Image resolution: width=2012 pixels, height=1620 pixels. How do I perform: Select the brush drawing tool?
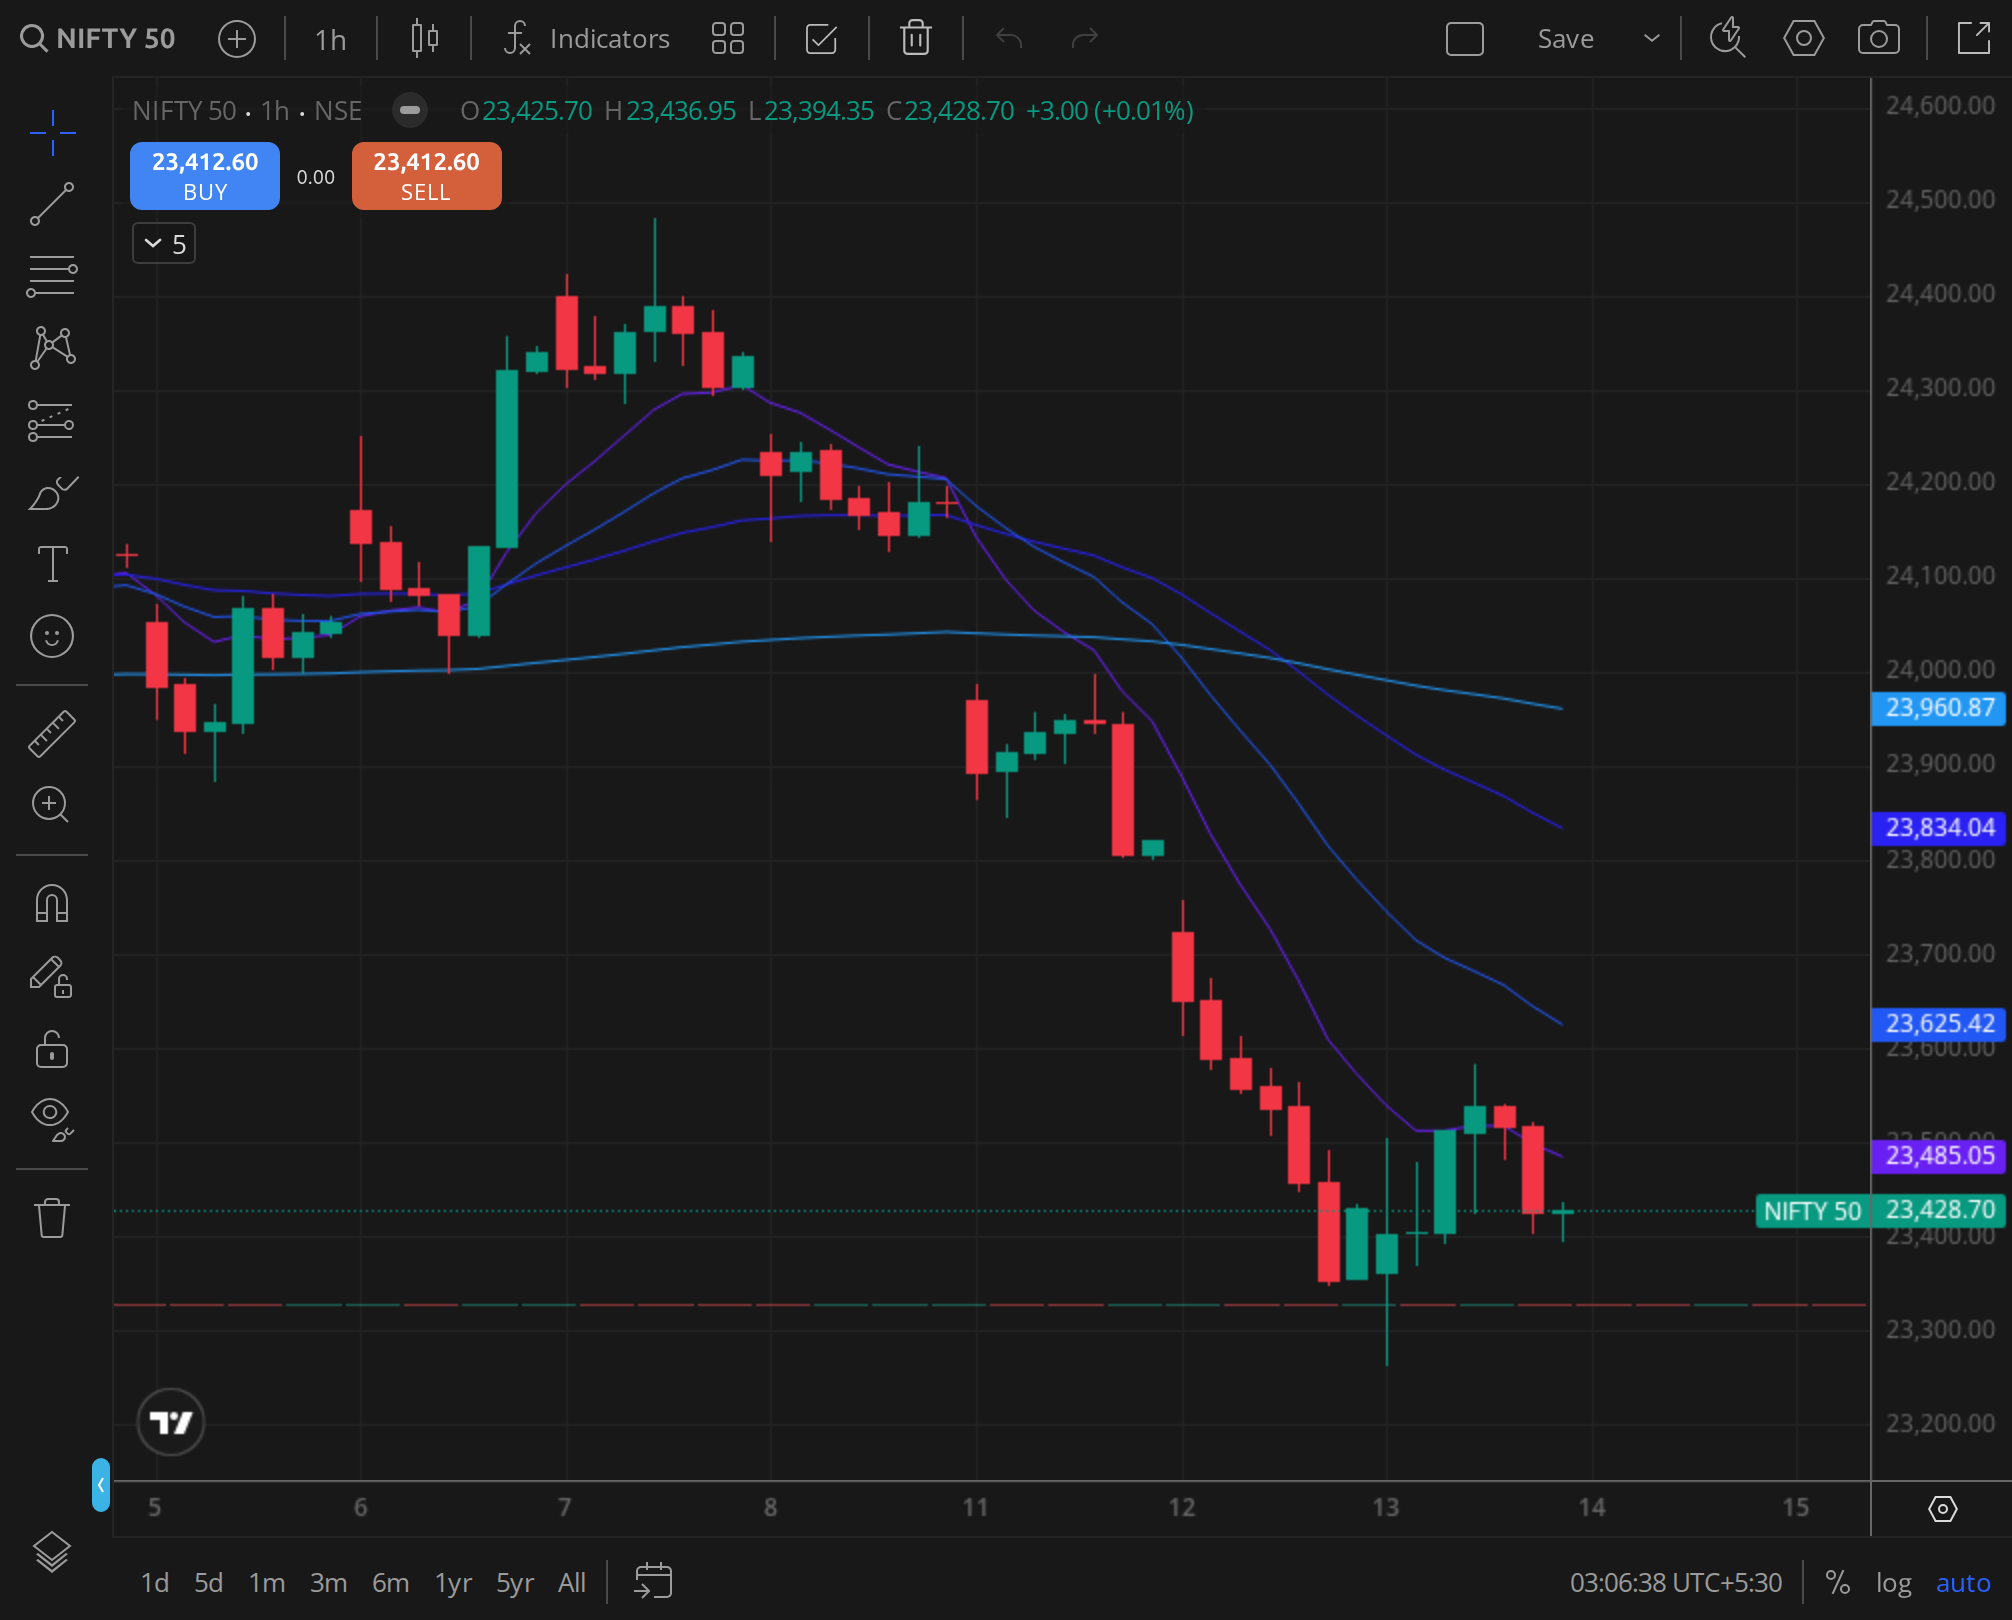click(x=52, y=493)
